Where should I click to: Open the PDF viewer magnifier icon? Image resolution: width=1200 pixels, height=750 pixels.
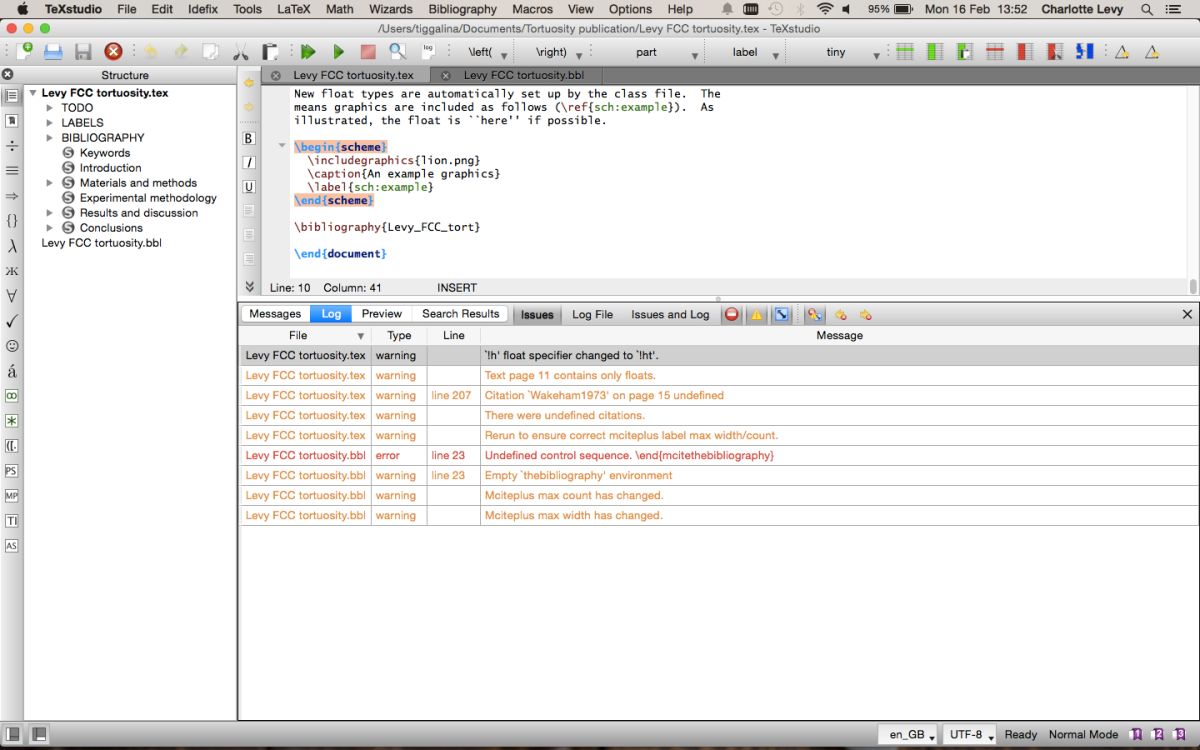pos(398,51)
